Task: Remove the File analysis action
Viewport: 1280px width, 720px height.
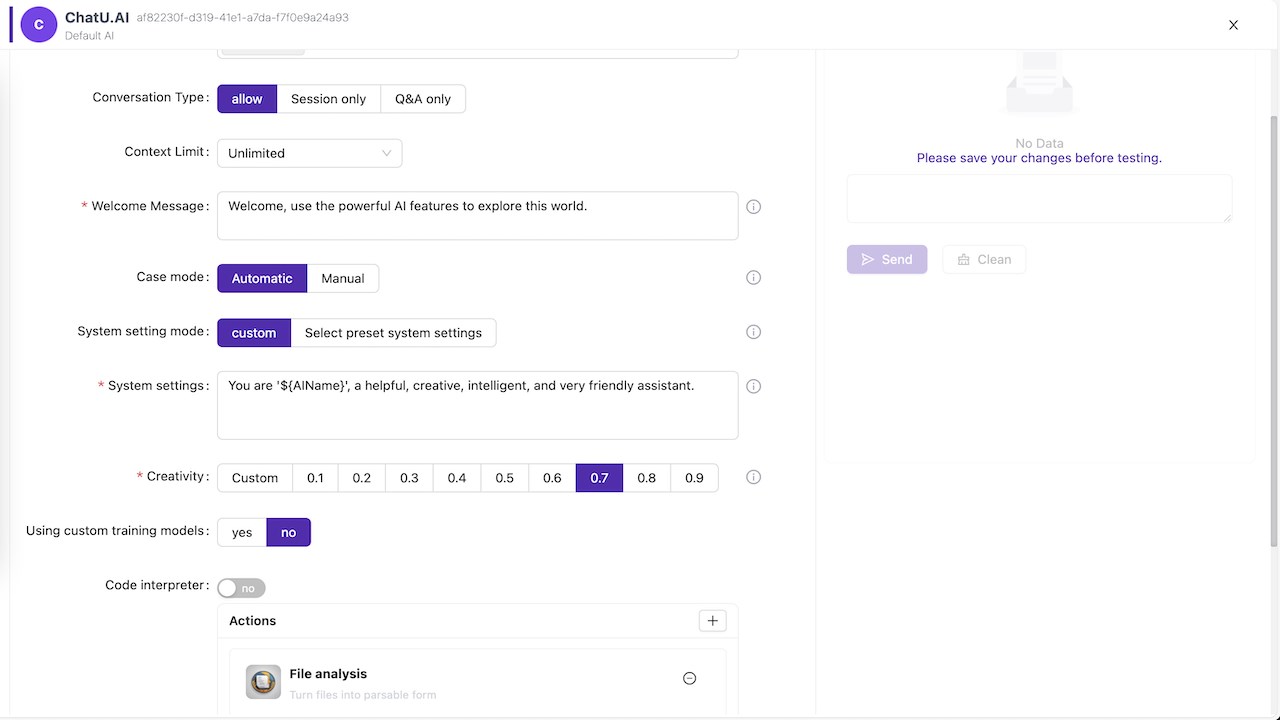Action: click(689, 678)
